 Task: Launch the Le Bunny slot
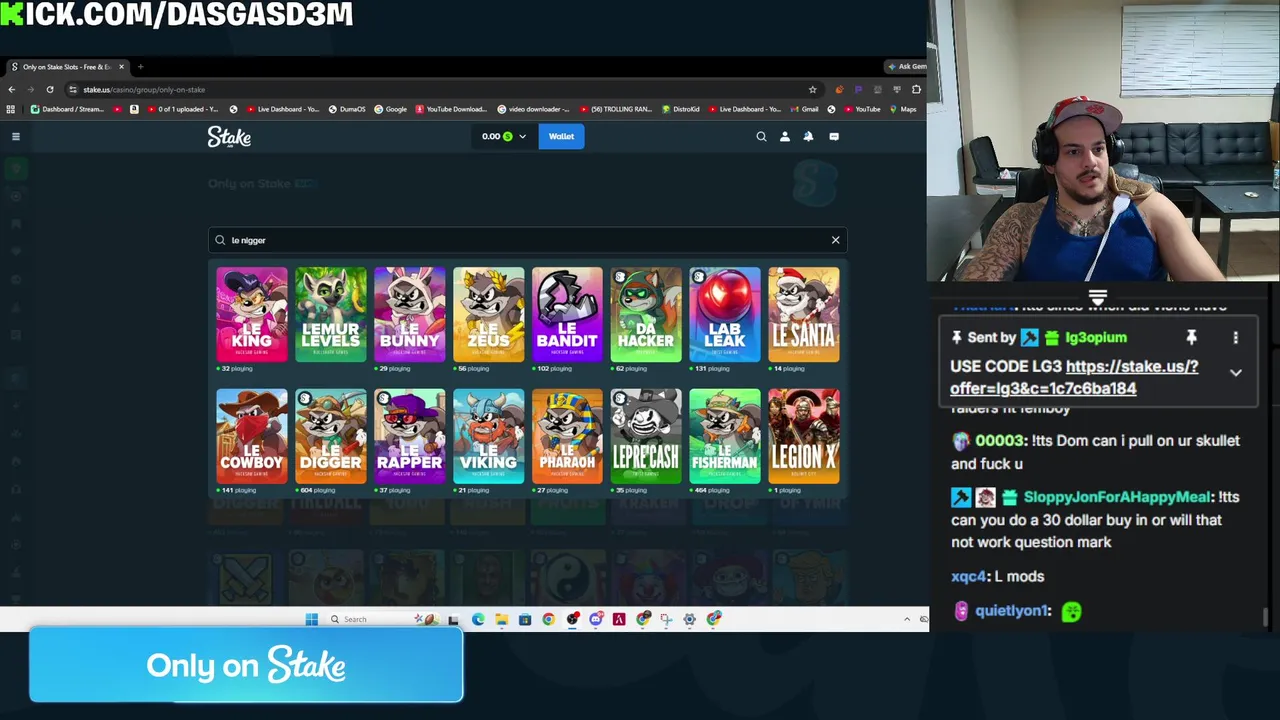tap(410, 314)
